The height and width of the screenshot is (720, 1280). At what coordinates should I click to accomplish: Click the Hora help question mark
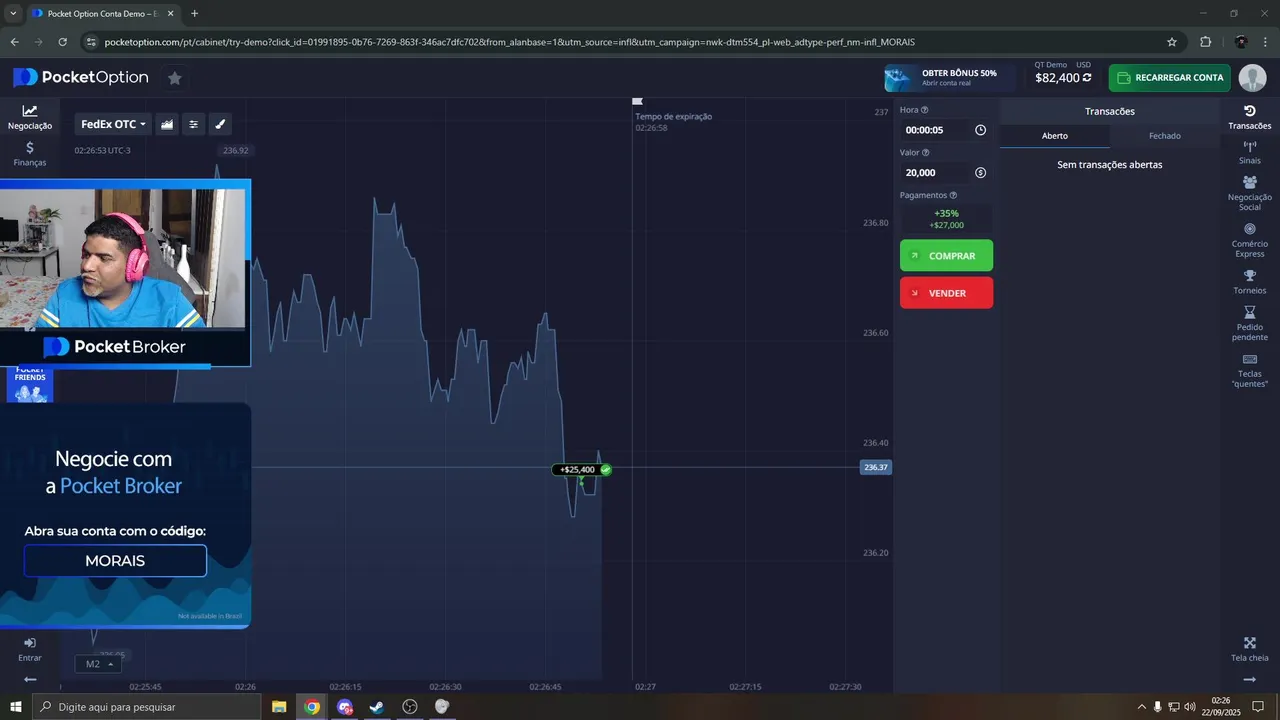tap(924, 110)
